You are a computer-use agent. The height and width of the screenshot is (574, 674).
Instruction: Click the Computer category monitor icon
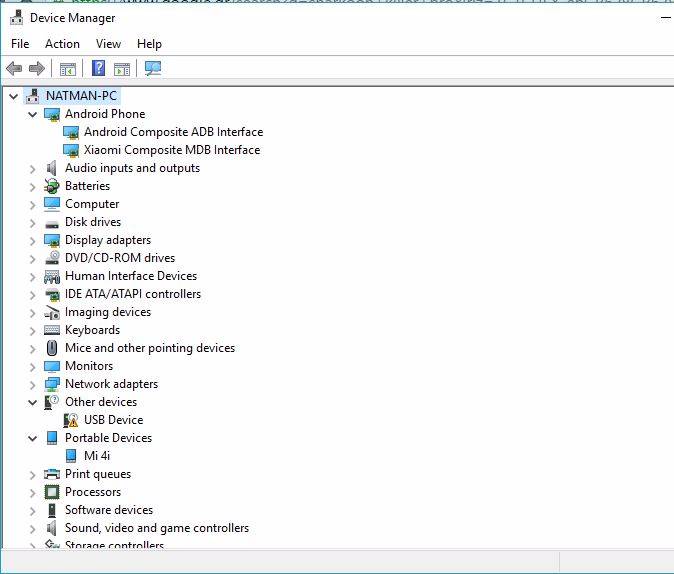pos(52,204)
